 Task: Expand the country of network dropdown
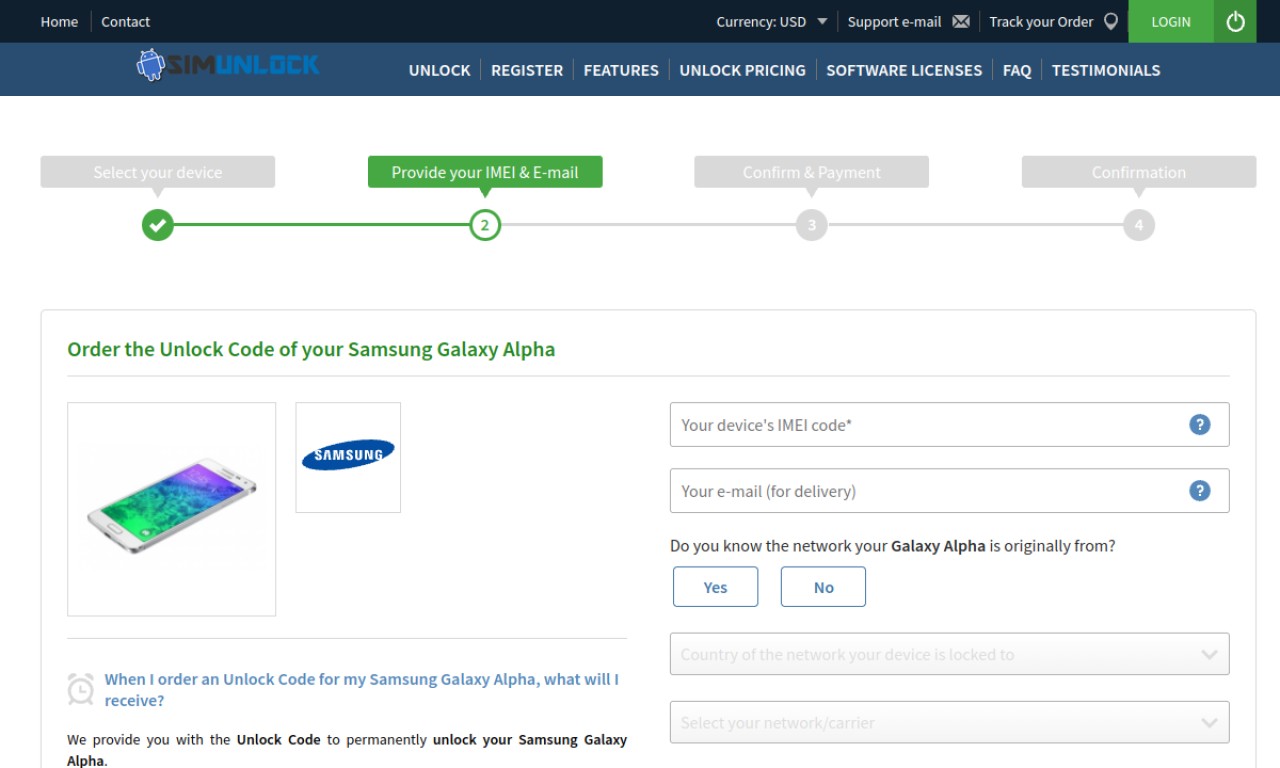(x=949, y=654)
